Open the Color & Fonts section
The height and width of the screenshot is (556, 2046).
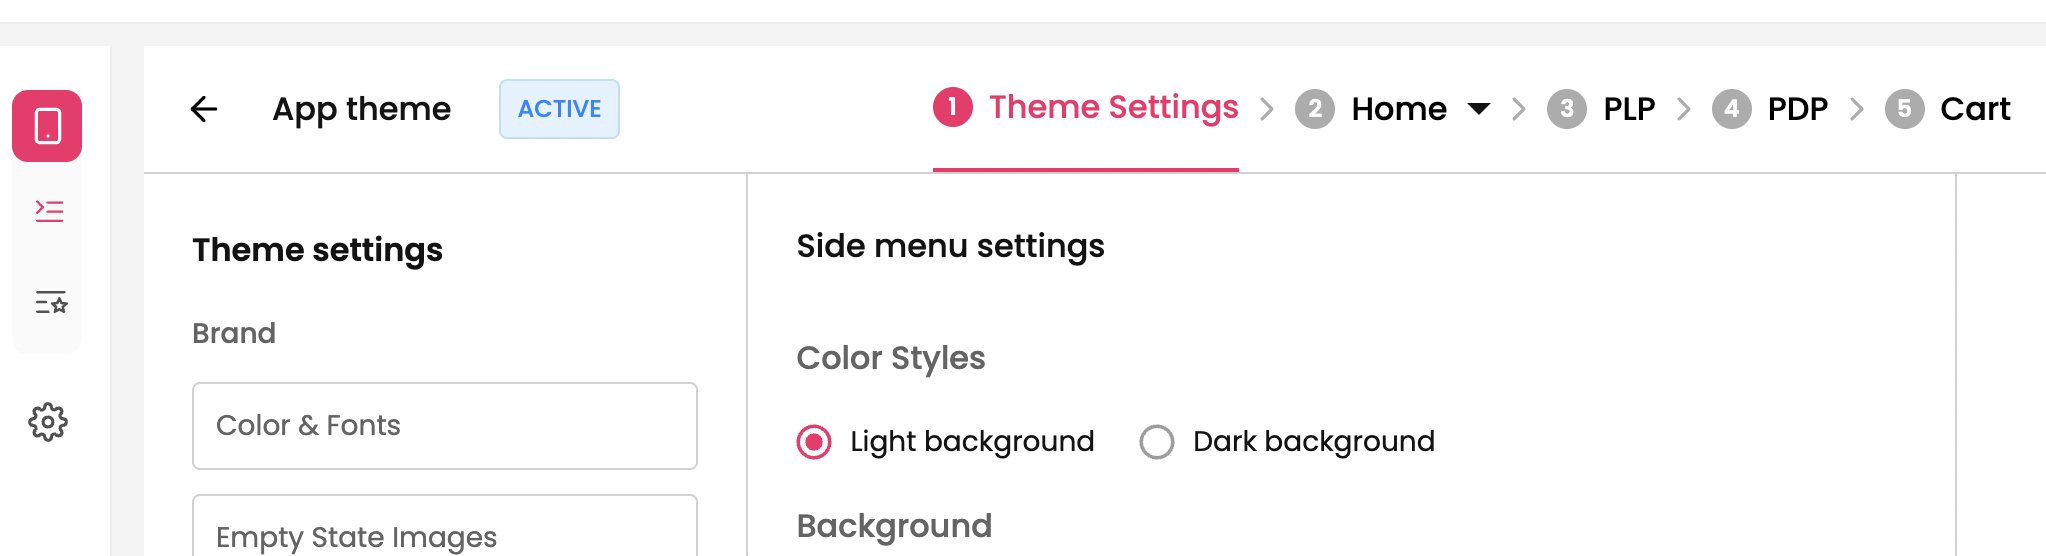click(x=444, y=426)
